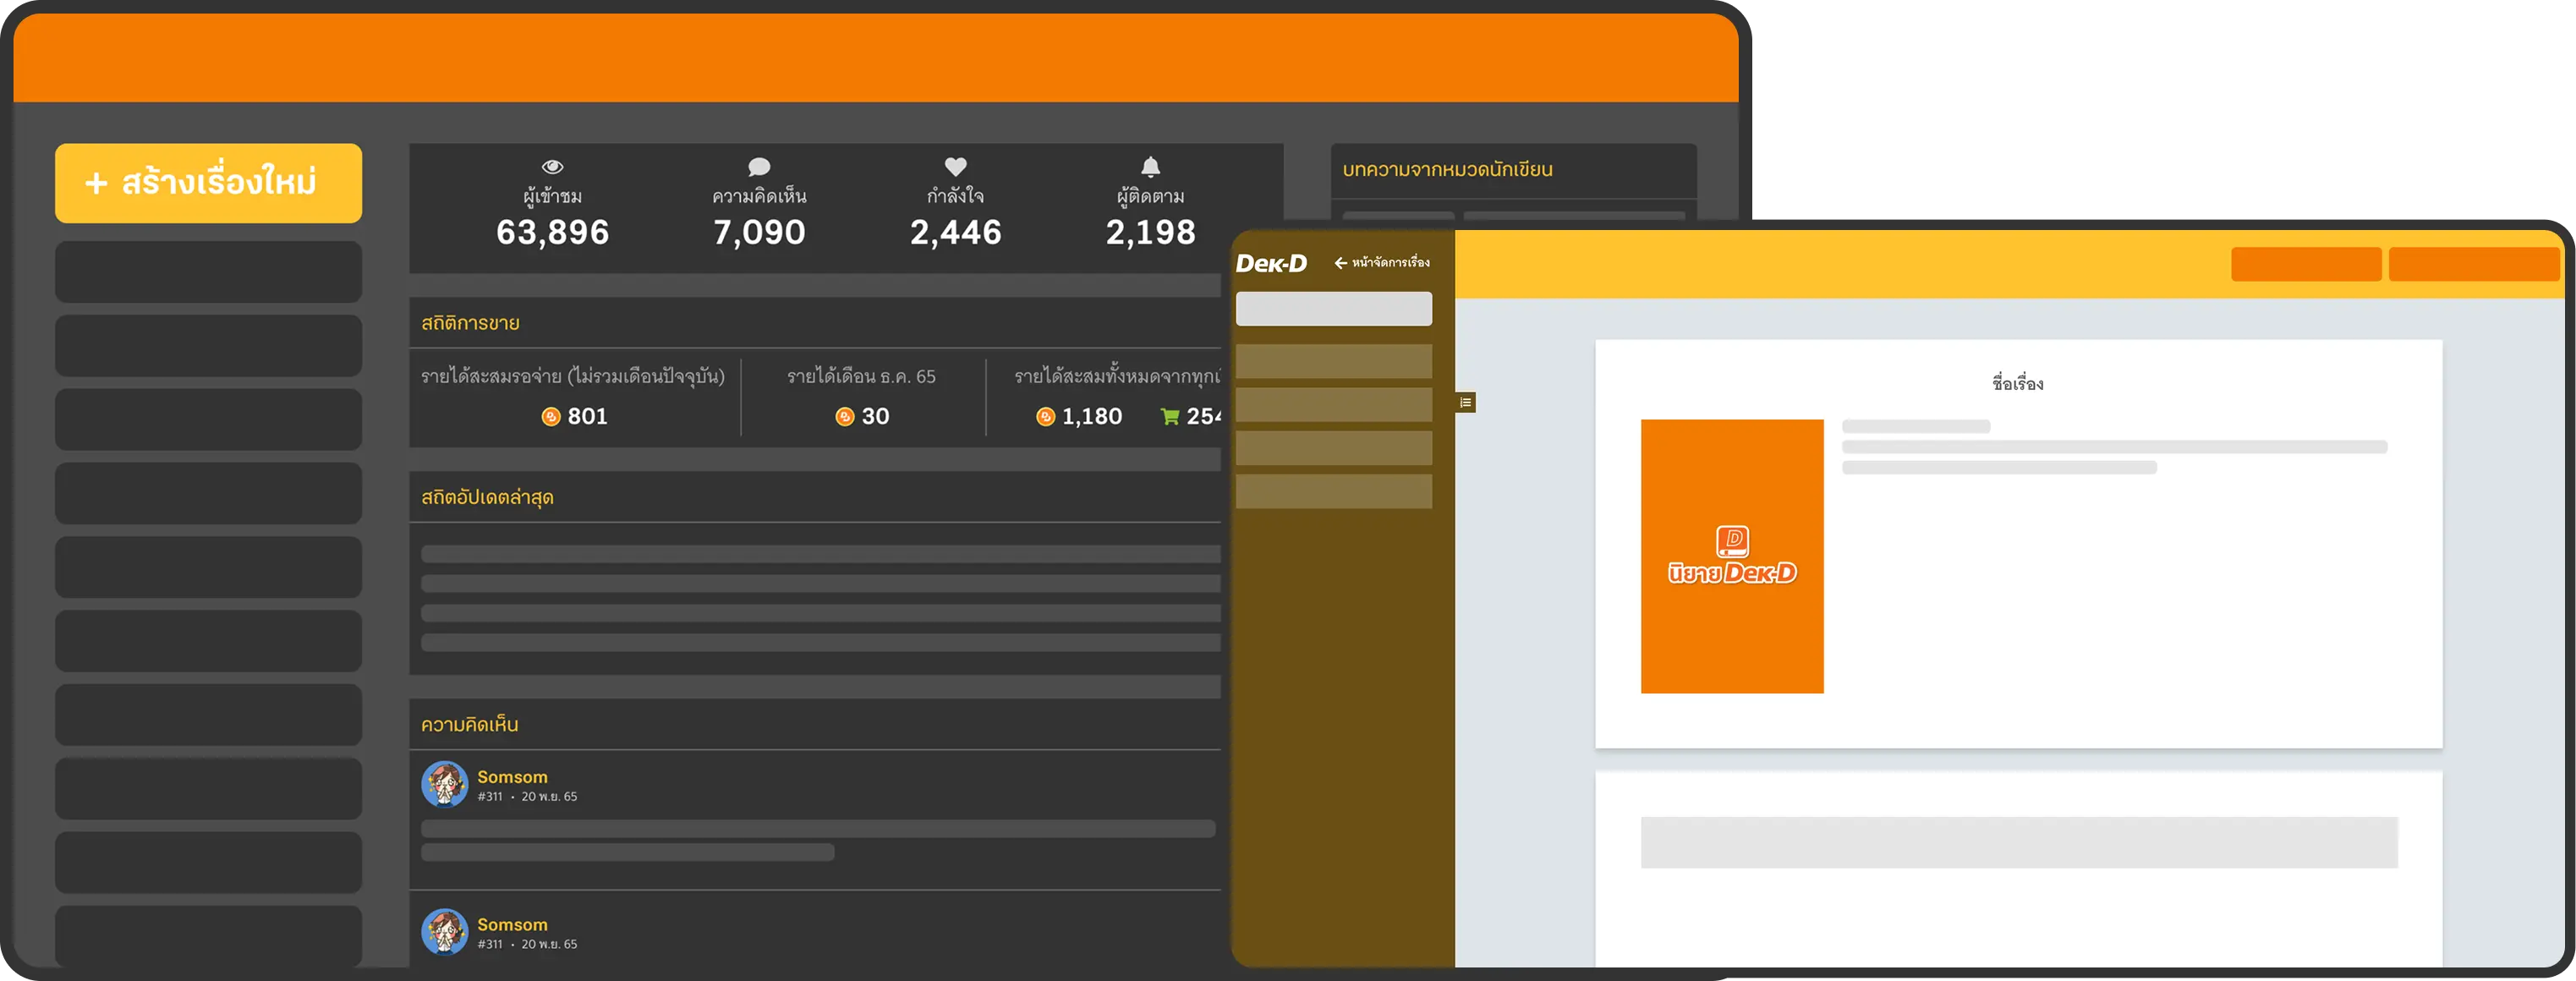The width and height of the screenshot is (2576, 981).
Task: Click the eye icon above ผู้เข้าชม
Action: pos(552,167)
